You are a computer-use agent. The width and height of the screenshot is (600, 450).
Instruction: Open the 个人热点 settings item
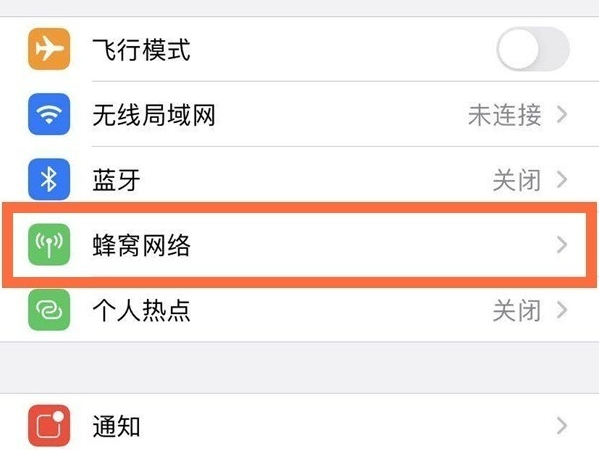[300, 310]
